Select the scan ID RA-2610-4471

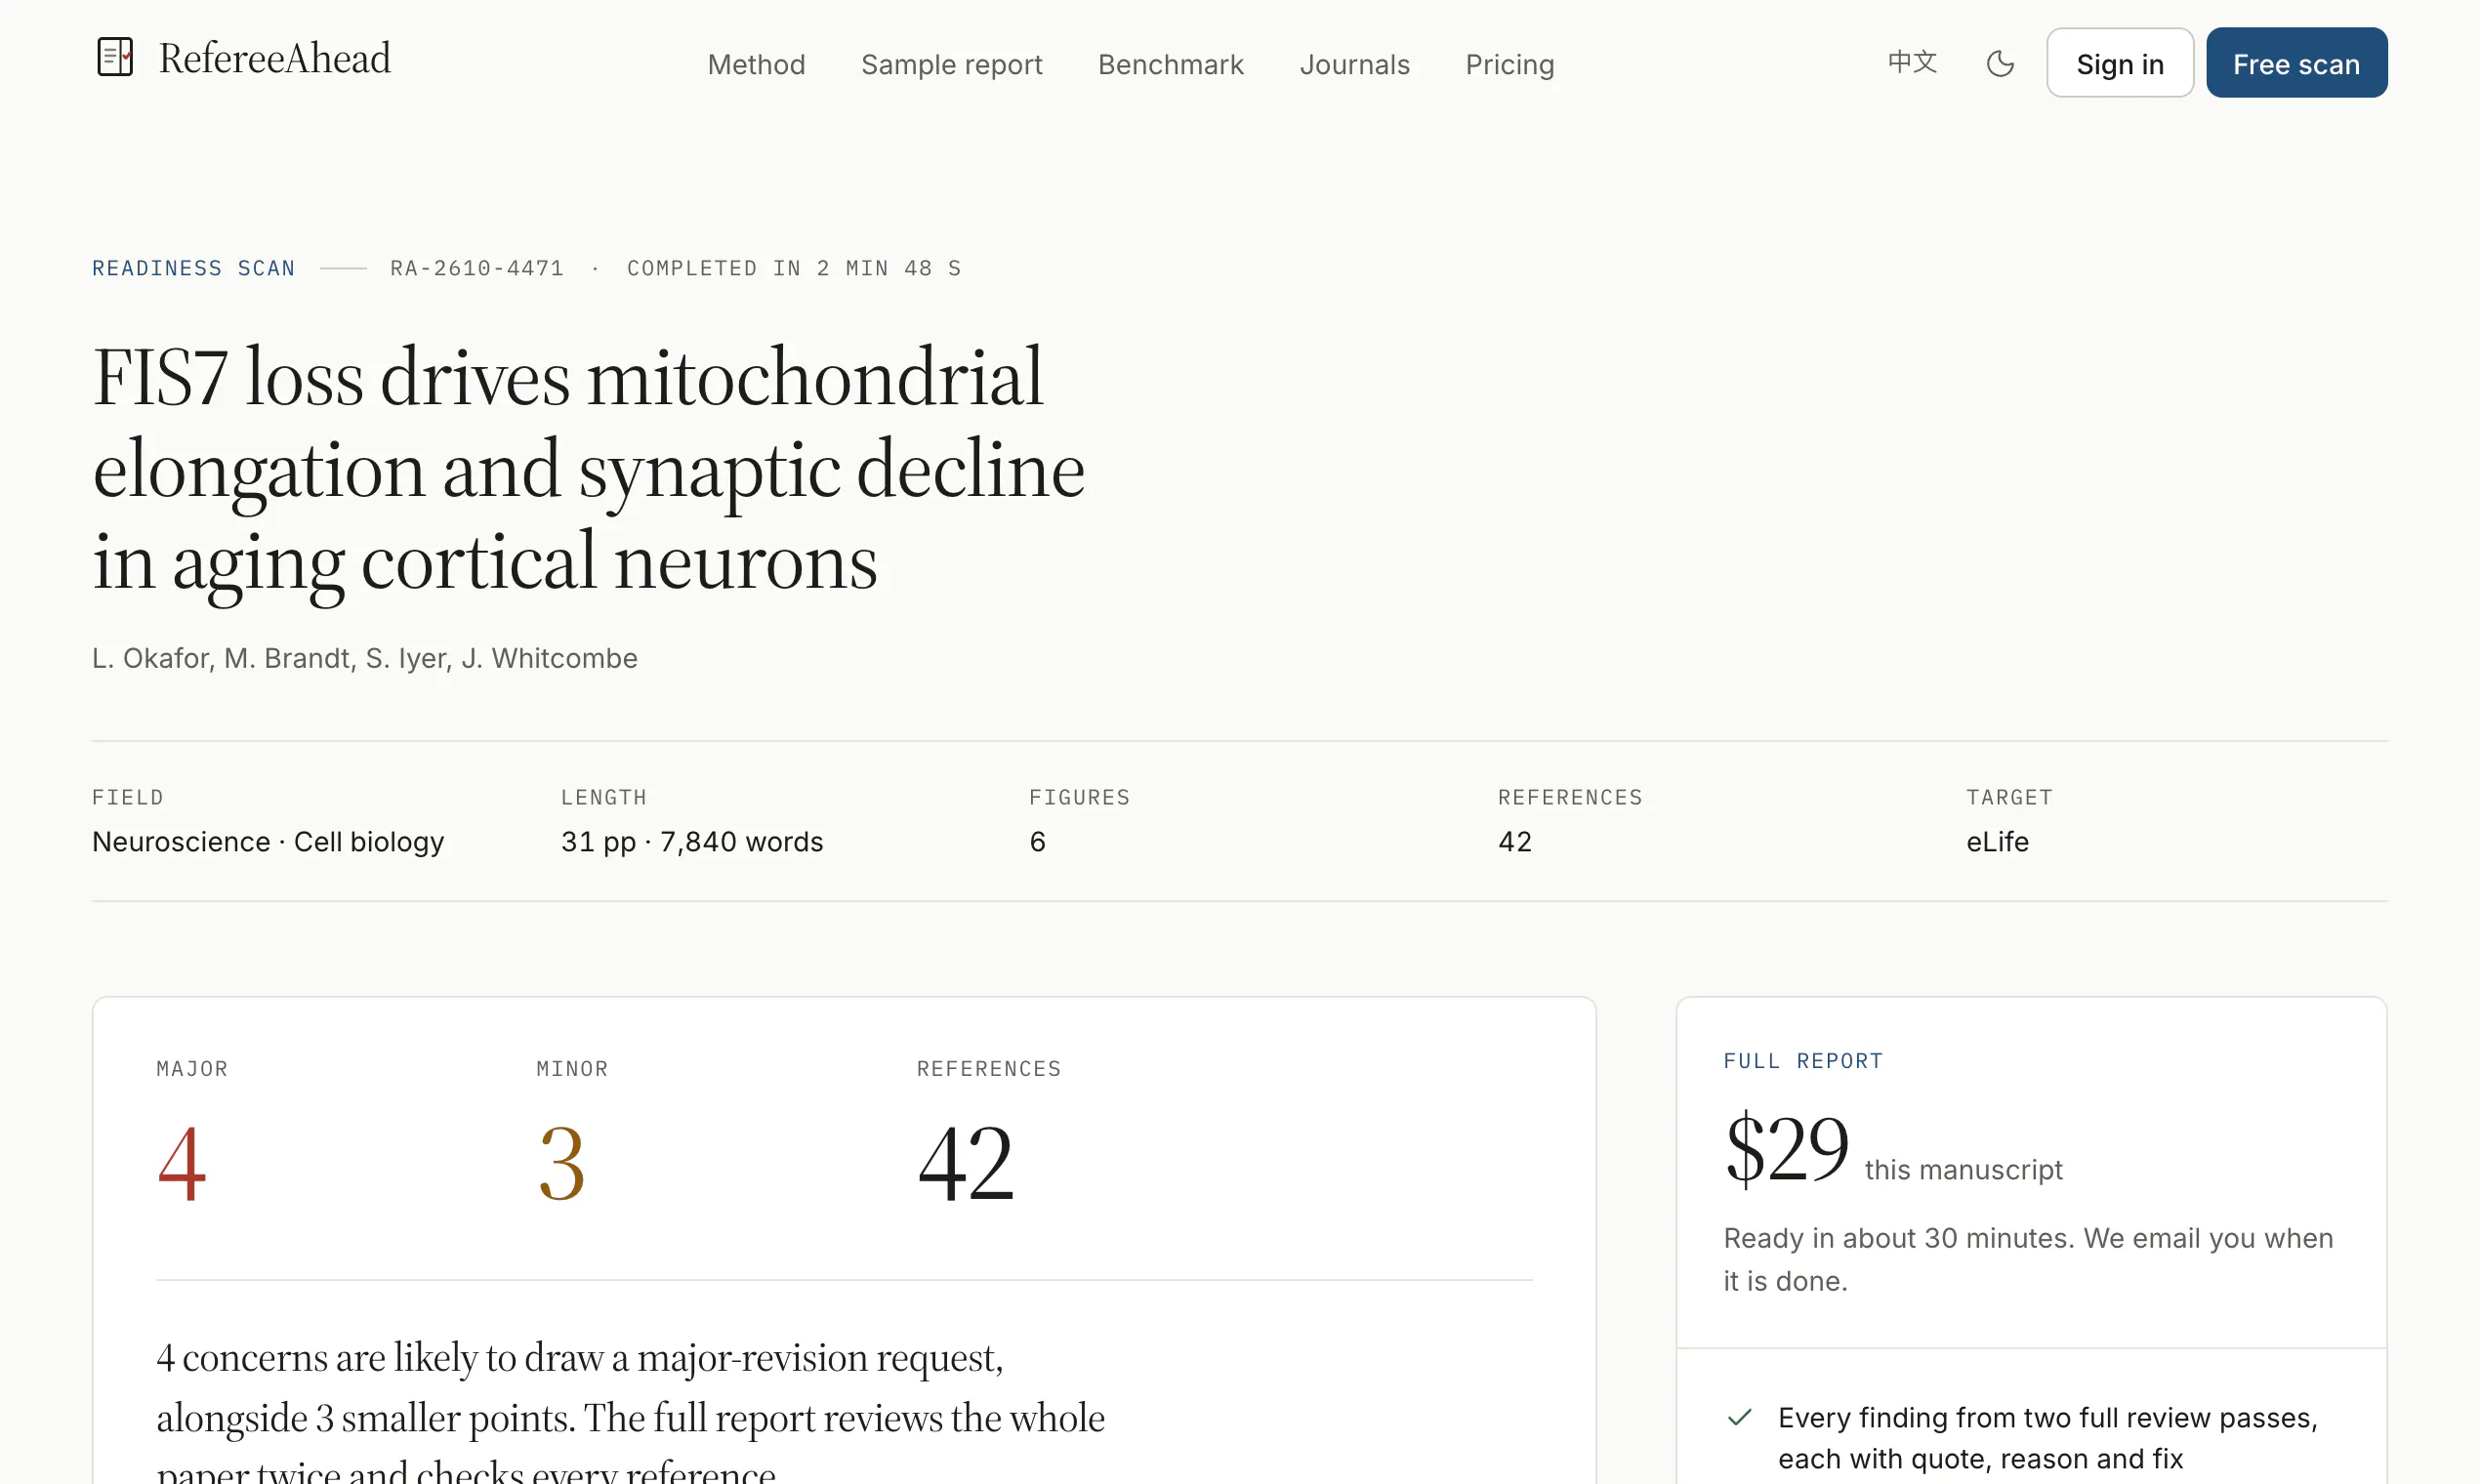pyautogui.click(x=477, y=268)
